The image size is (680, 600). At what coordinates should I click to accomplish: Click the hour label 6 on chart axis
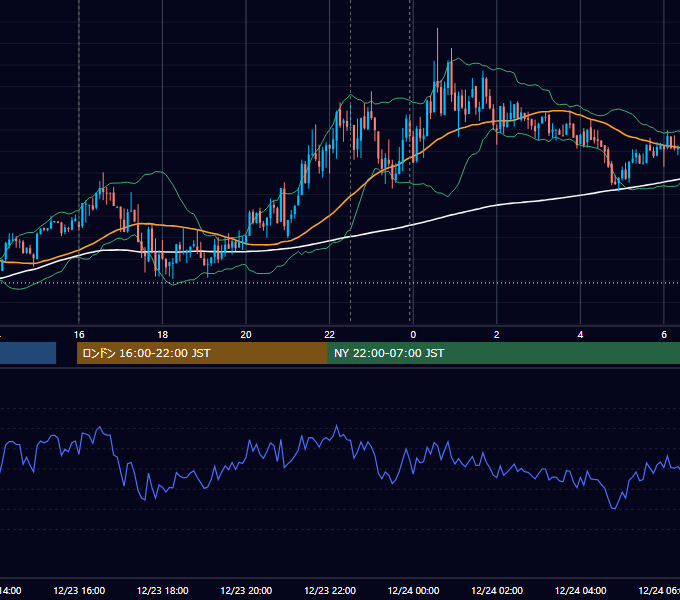click(x=664, y=335)
